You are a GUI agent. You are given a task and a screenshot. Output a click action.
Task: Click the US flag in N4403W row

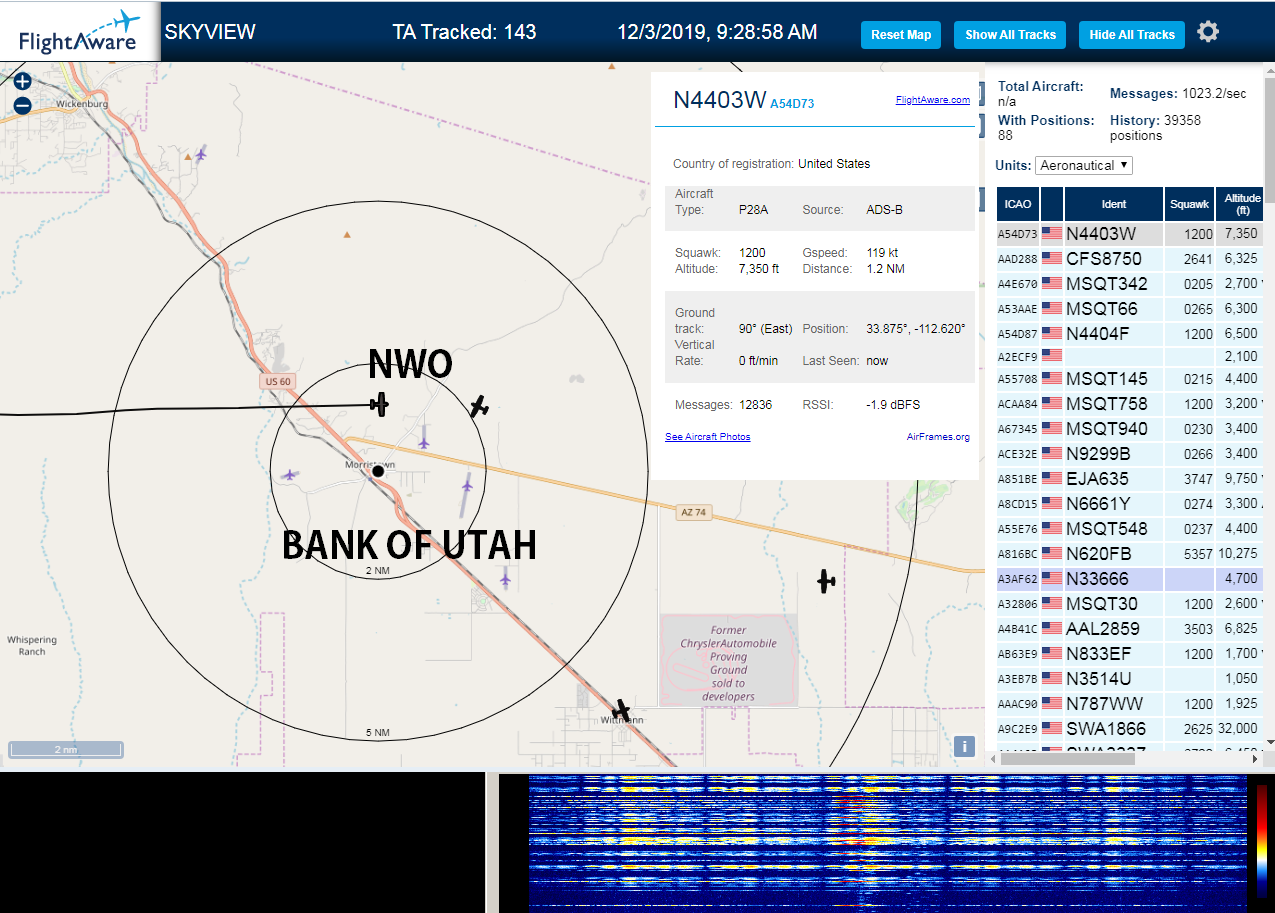[1051, 234]
